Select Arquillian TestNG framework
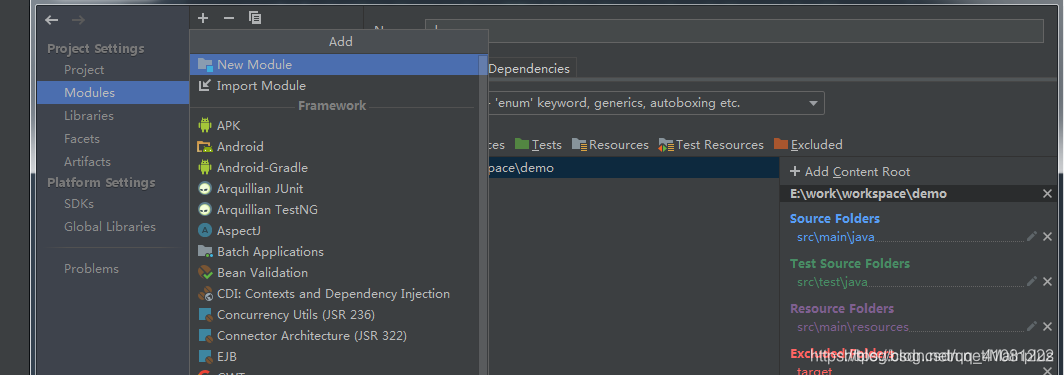The width and height of the screenshot is (1064, 375). [x=335, y=210]
